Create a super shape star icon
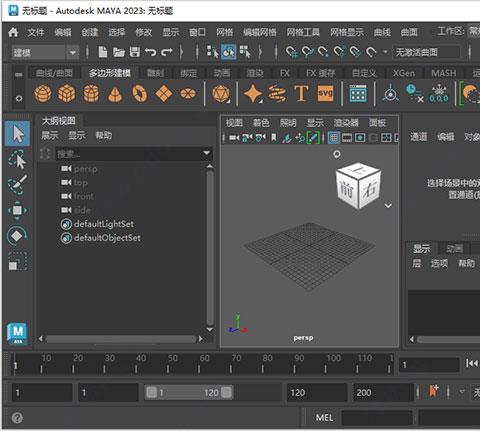Image resolution: width=480 pixels, height=431 pixels. (x=253, y=94)
